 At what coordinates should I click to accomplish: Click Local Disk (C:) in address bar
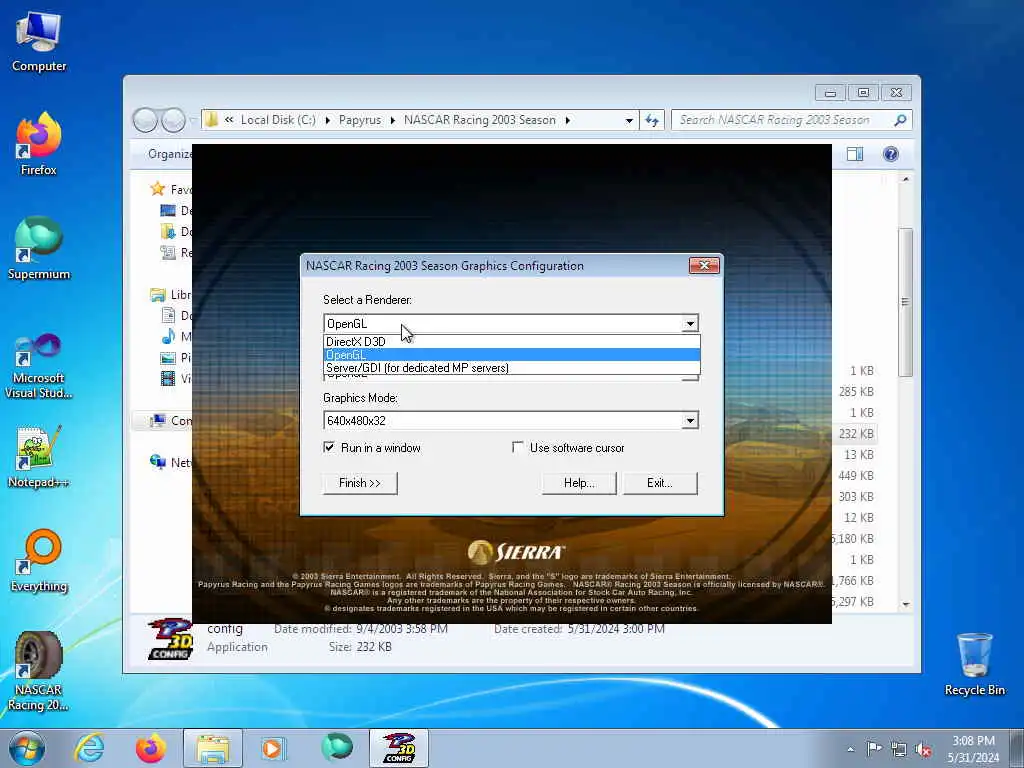coord(278,120)
